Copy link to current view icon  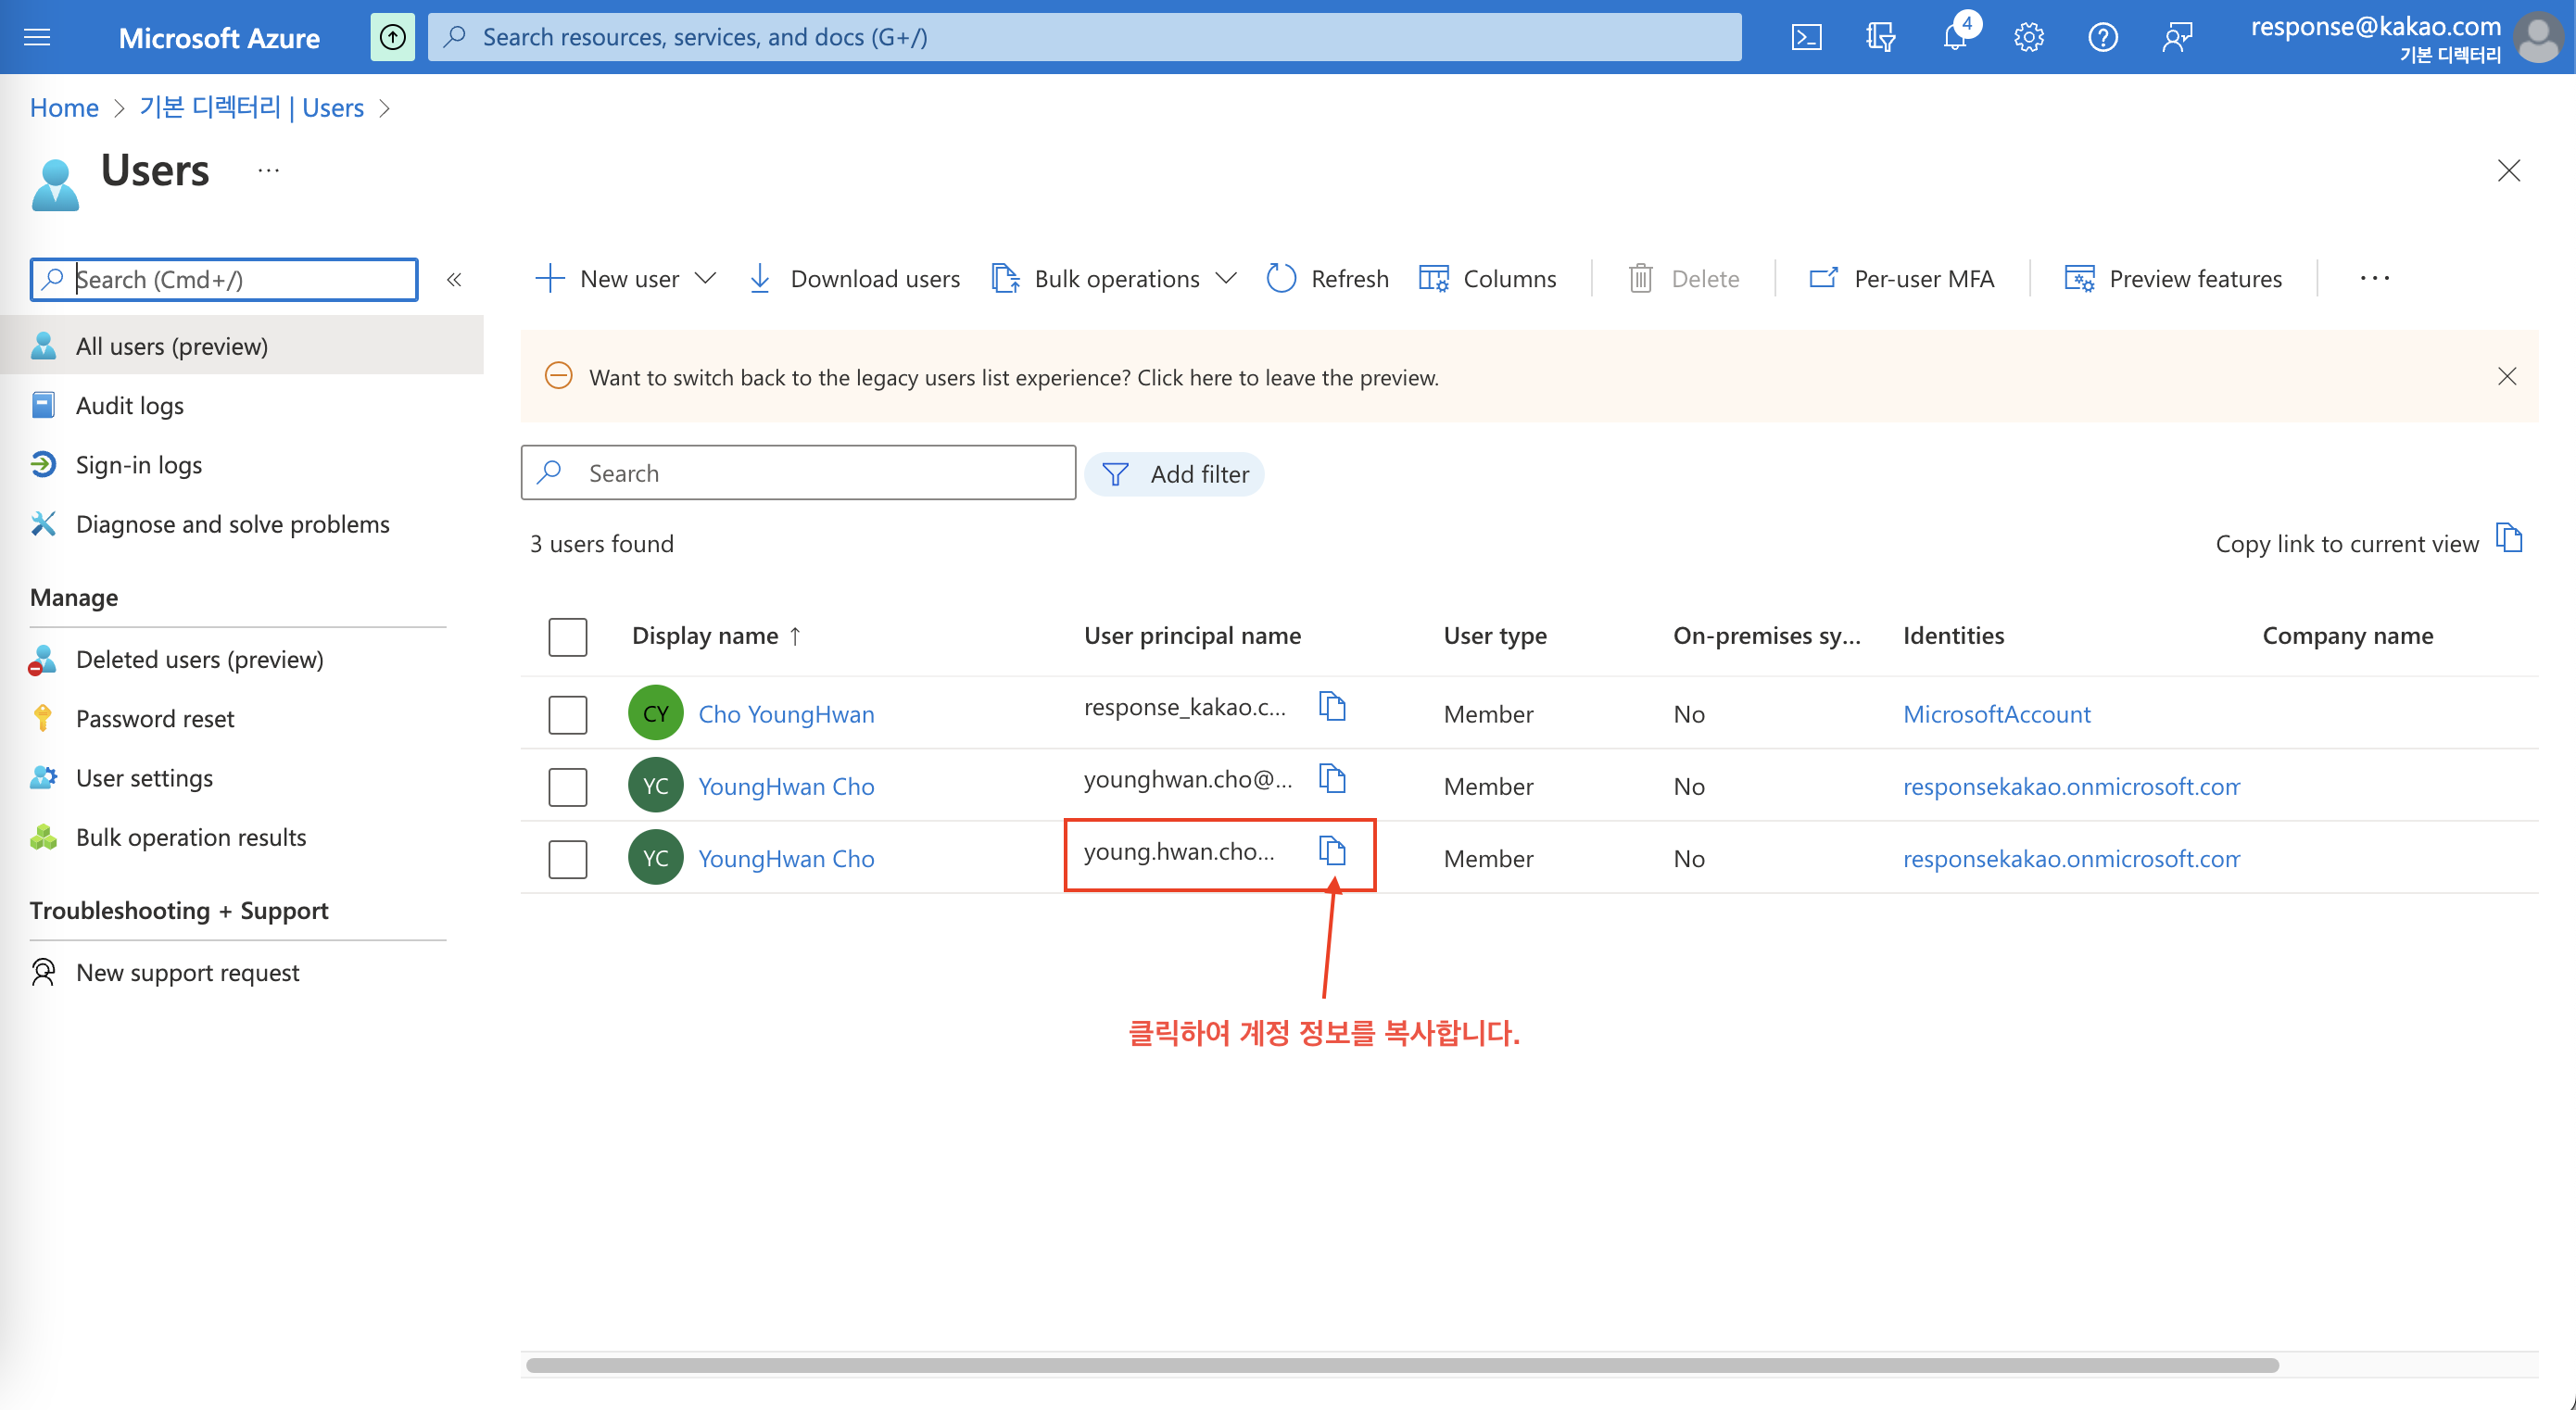[x=2509, y=539]
